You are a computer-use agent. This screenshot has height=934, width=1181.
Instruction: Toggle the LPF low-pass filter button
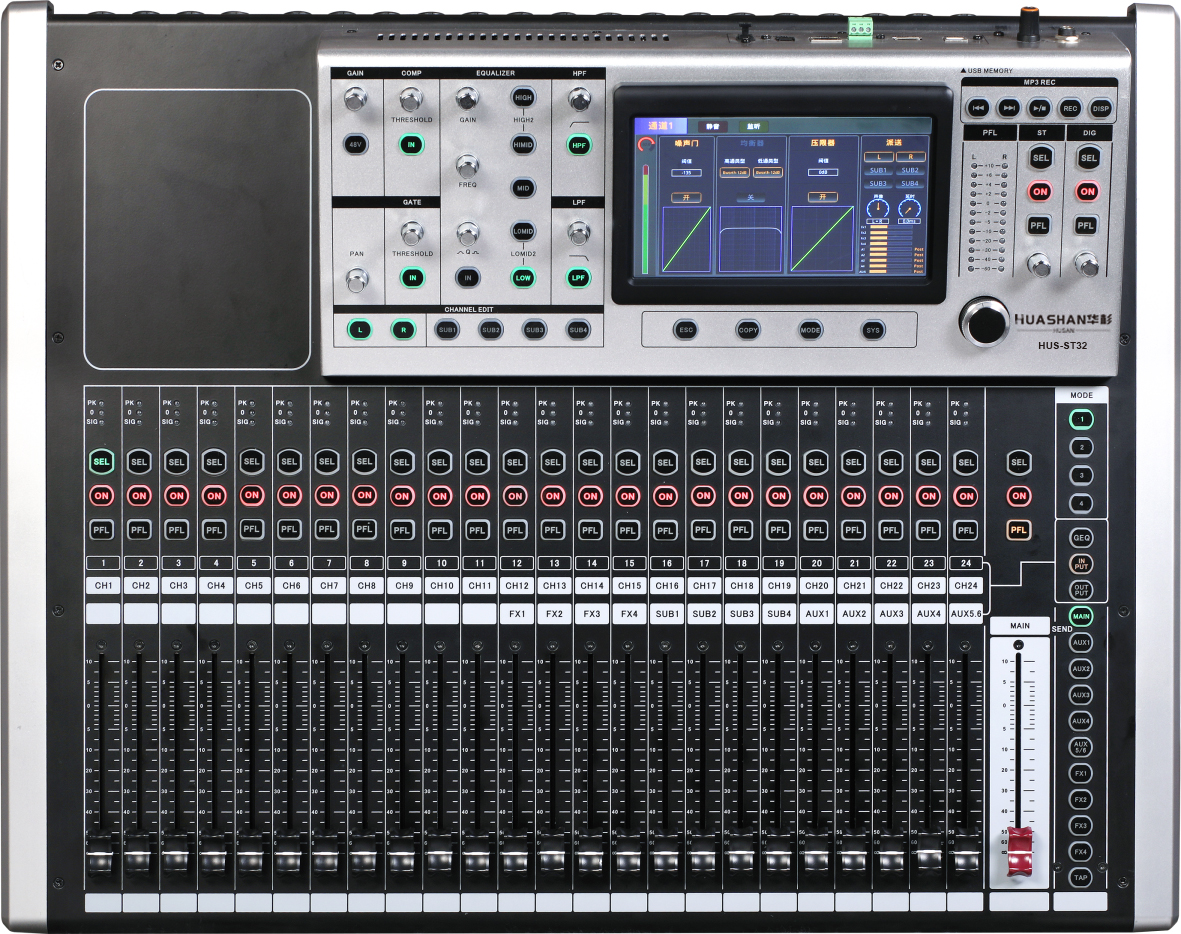[x=578, y=278]
